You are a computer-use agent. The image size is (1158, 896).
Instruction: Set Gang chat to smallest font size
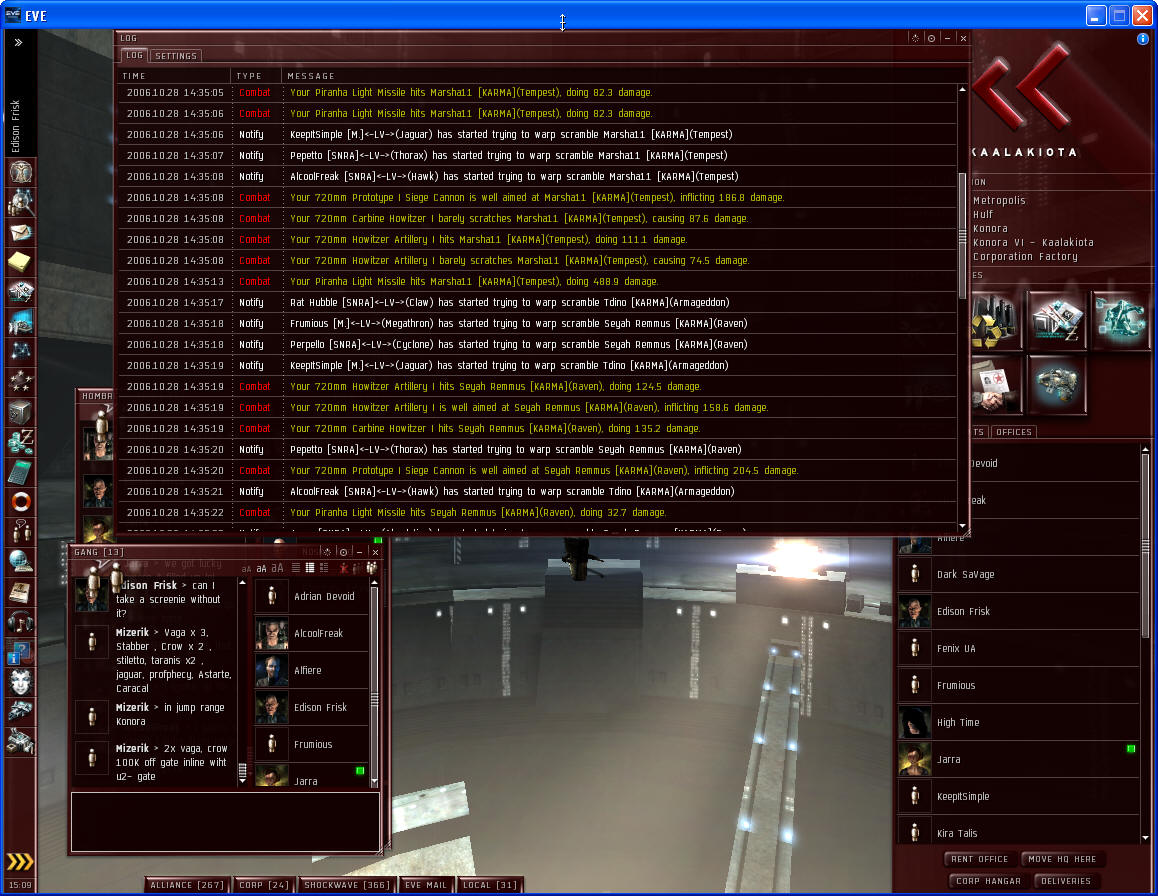[247, 569]
